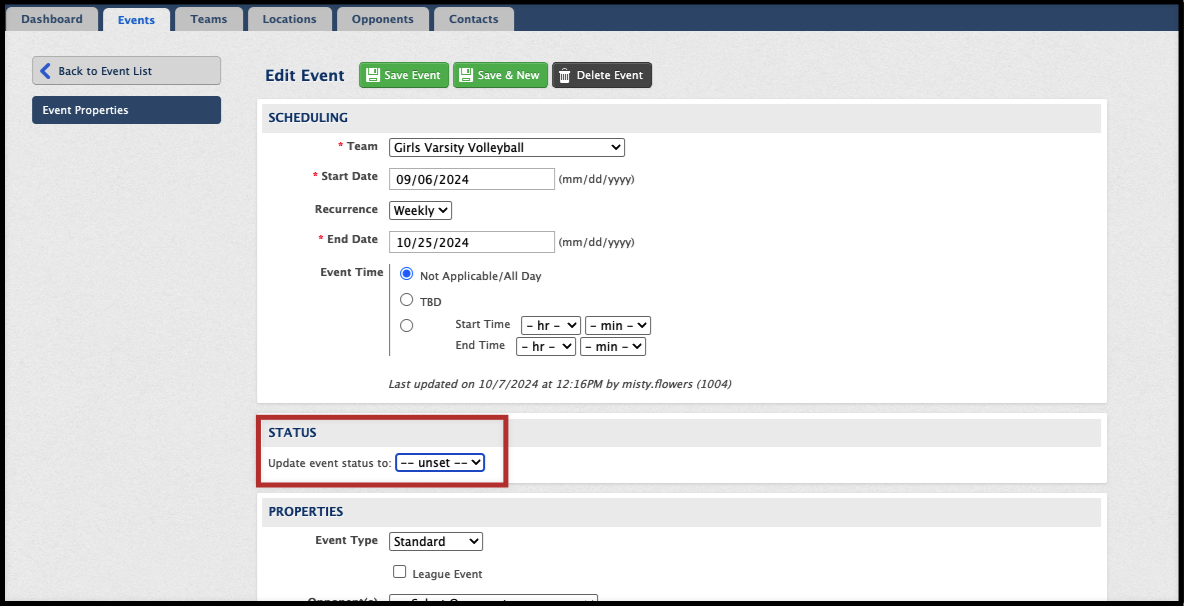Click the floppy disk icon on Save & New
Image resolution: width=1184 pixels, height=606 pixels.
[466, 75]
